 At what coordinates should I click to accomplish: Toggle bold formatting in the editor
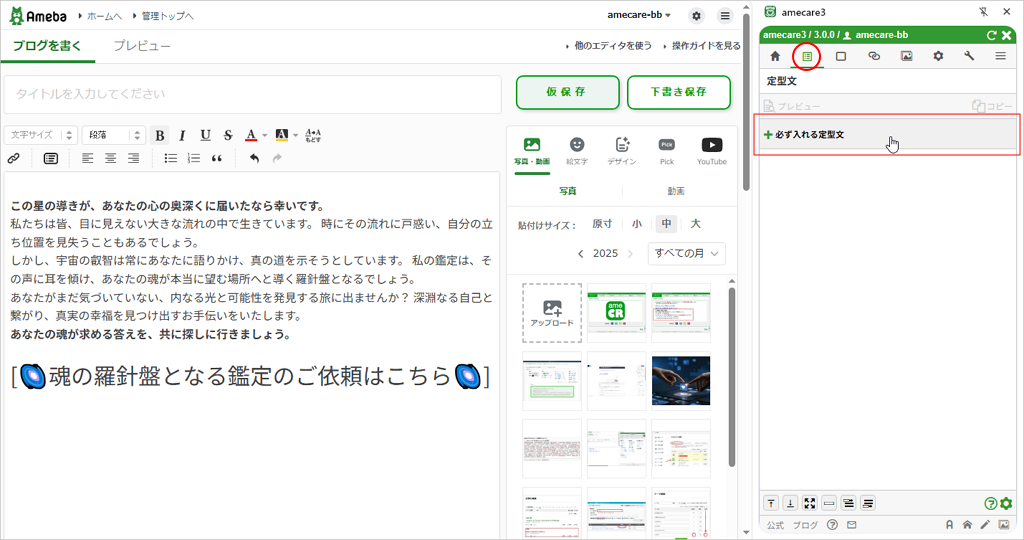point(160,135)
